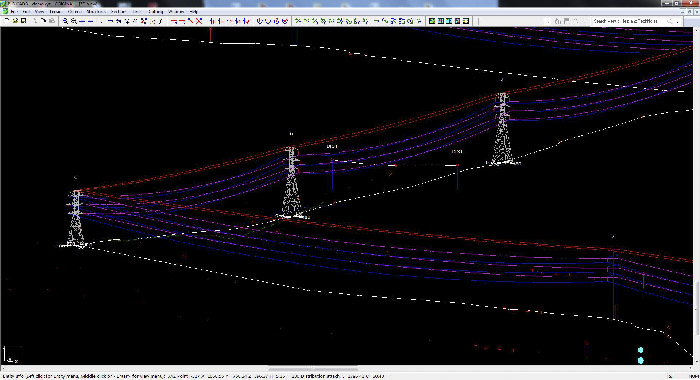Click the Save disk toolbar icon

point(24,21)
